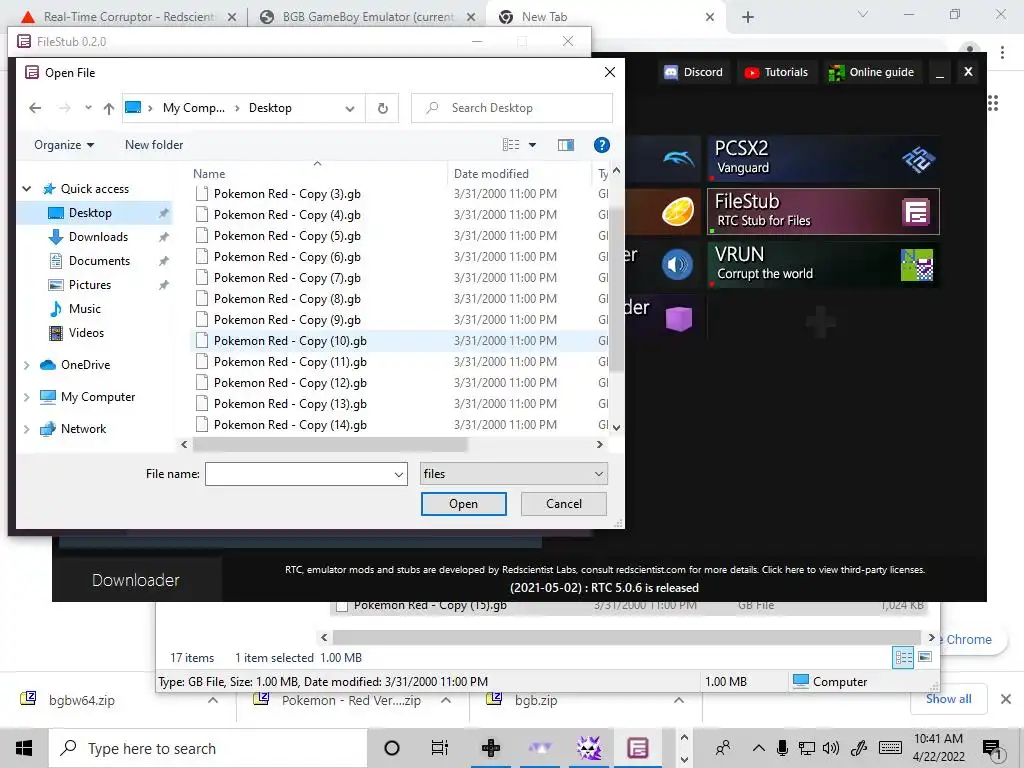The width and height of the screenshot is (1024, 768).
Task: Select the FileStub RTC Stub tile
Action: tap(824, 212)
